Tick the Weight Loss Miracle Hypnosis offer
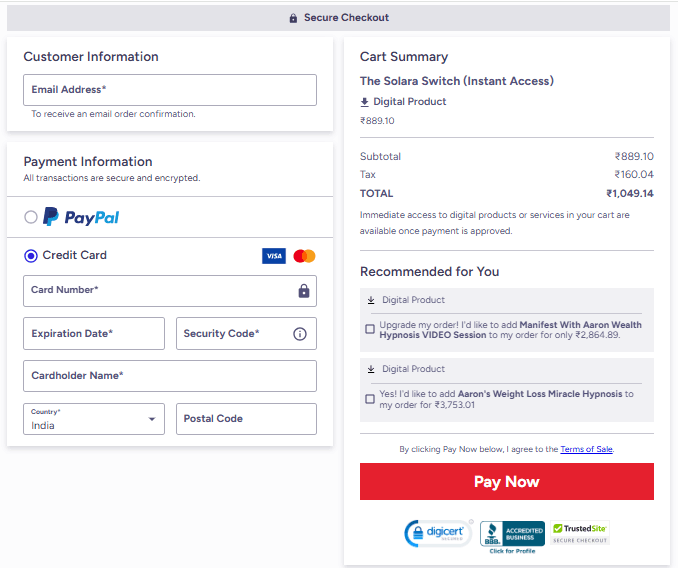The height and width of the screenshot is (568, 678). [x=370, y=399]
